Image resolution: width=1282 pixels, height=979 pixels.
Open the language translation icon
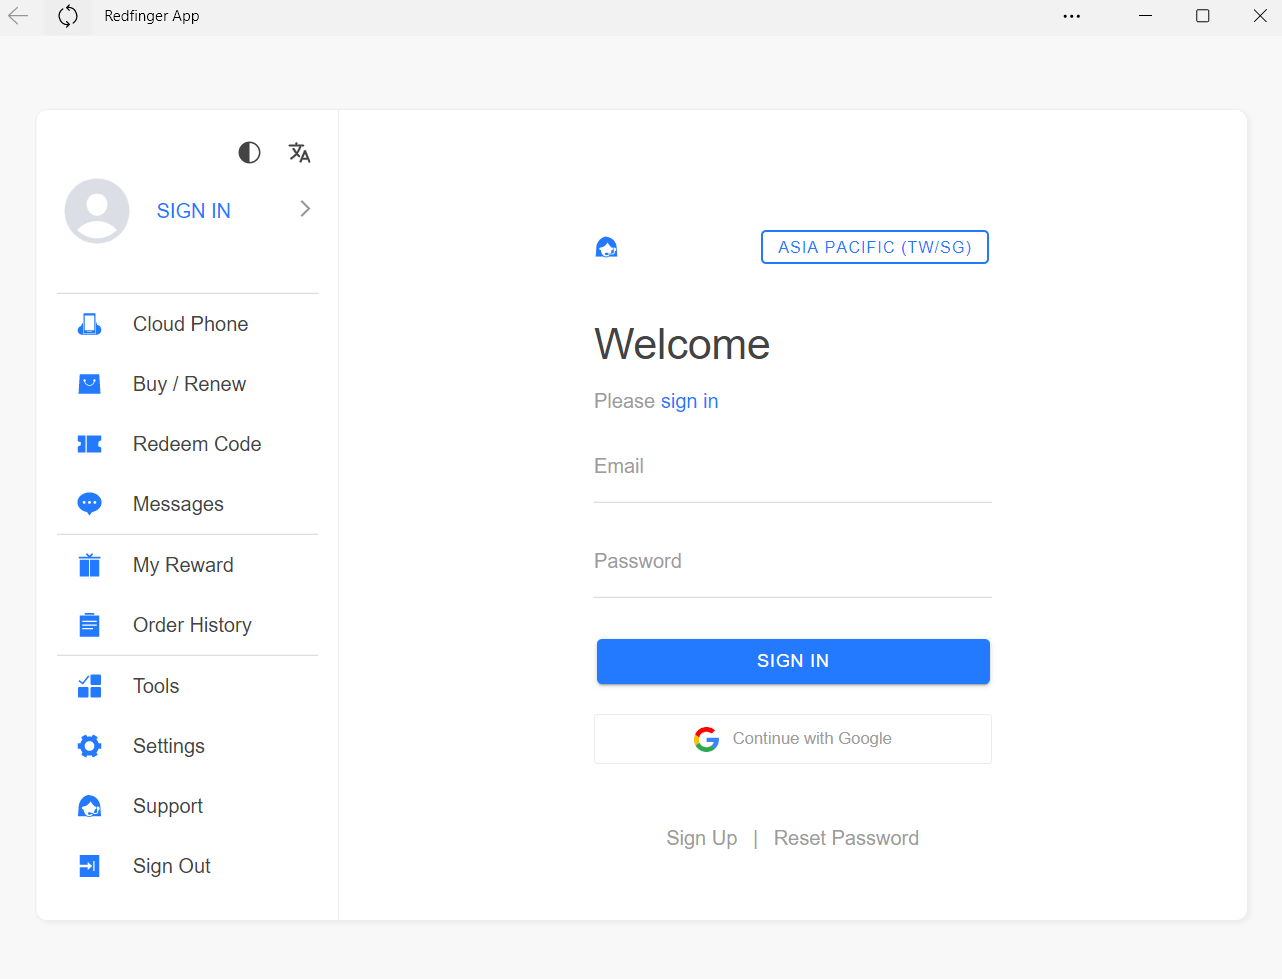(299, 152)
